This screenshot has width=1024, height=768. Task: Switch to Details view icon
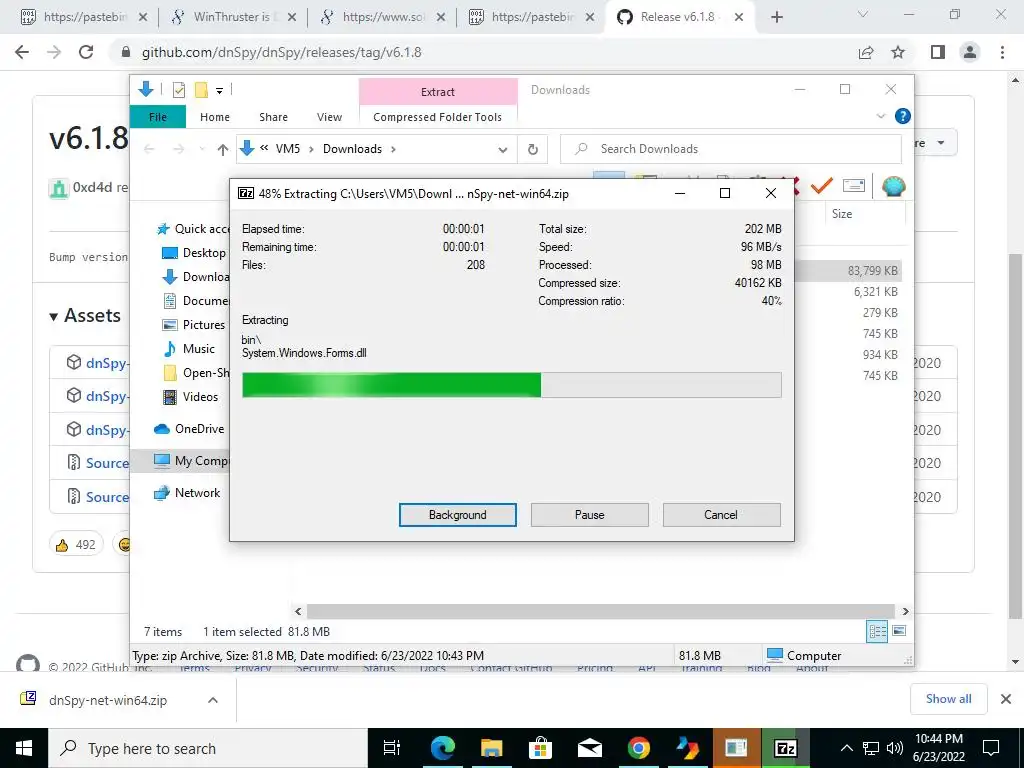[x=877, y=631]
